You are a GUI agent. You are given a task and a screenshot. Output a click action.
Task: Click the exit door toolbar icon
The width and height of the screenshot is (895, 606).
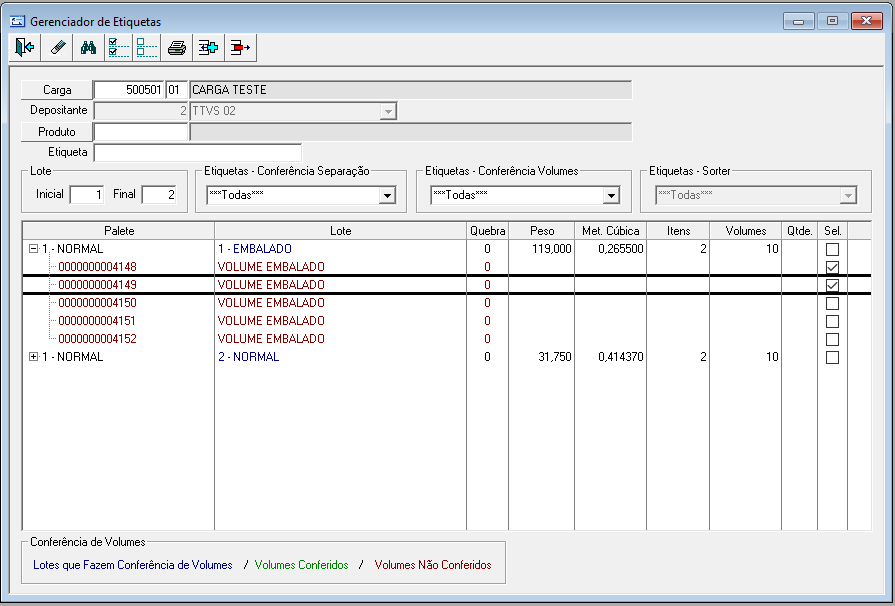click(x=25, y=47)
